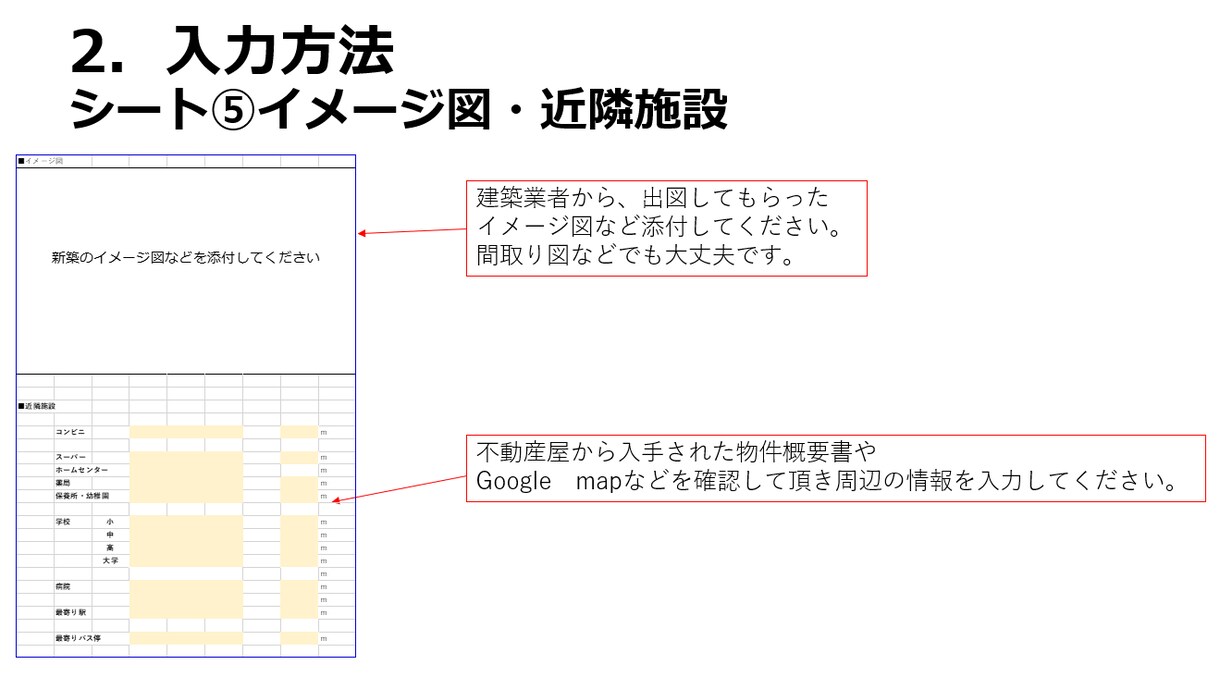Click the distance input field for 病院
Viewport: 1220px width, 677px height.
(299, 587)
